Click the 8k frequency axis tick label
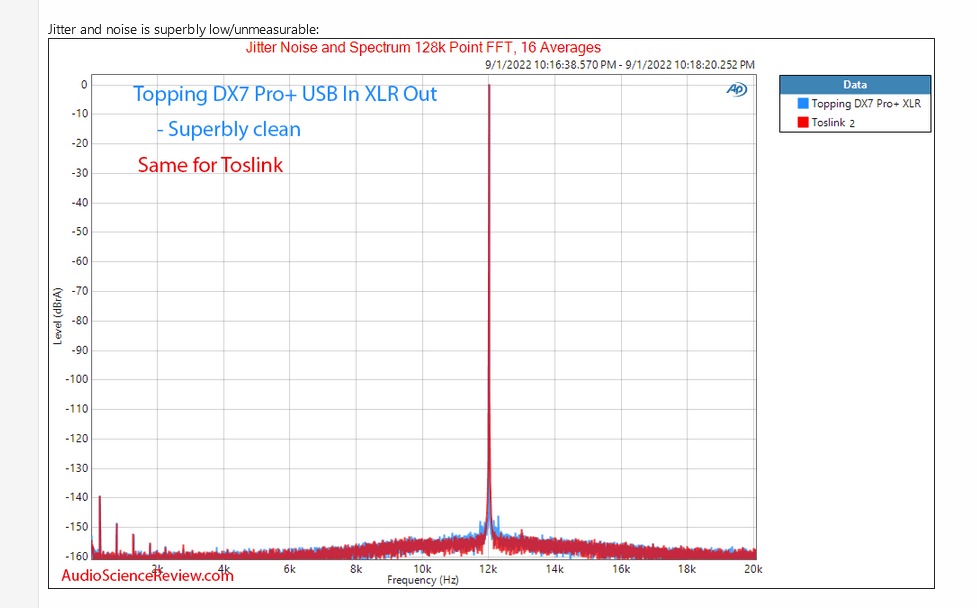The image size is (977, 608). click(x=356, y=569)
